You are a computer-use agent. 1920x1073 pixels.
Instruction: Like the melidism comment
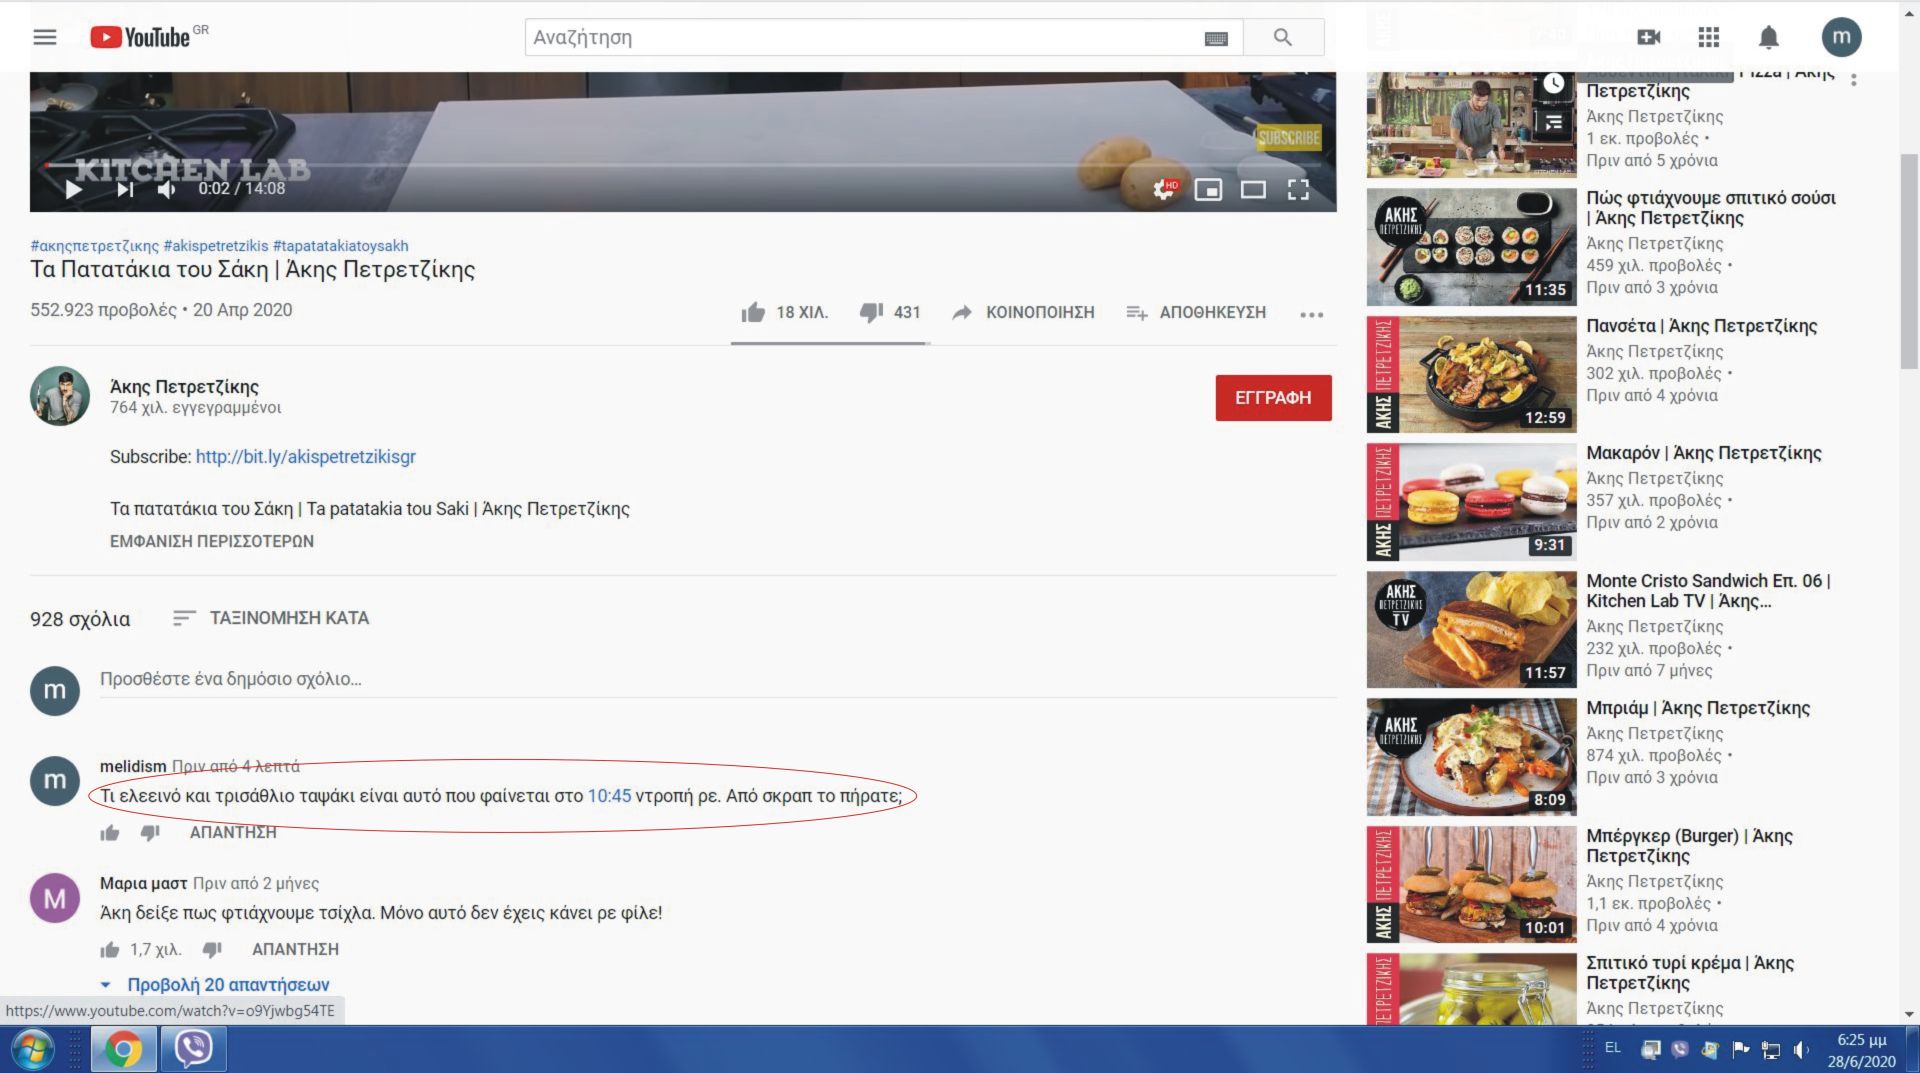110,832
